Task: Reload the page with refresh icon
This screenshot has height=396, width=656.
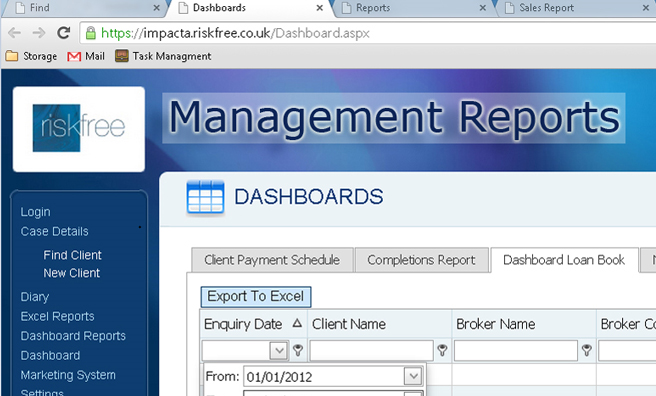Action: point(64,33)
